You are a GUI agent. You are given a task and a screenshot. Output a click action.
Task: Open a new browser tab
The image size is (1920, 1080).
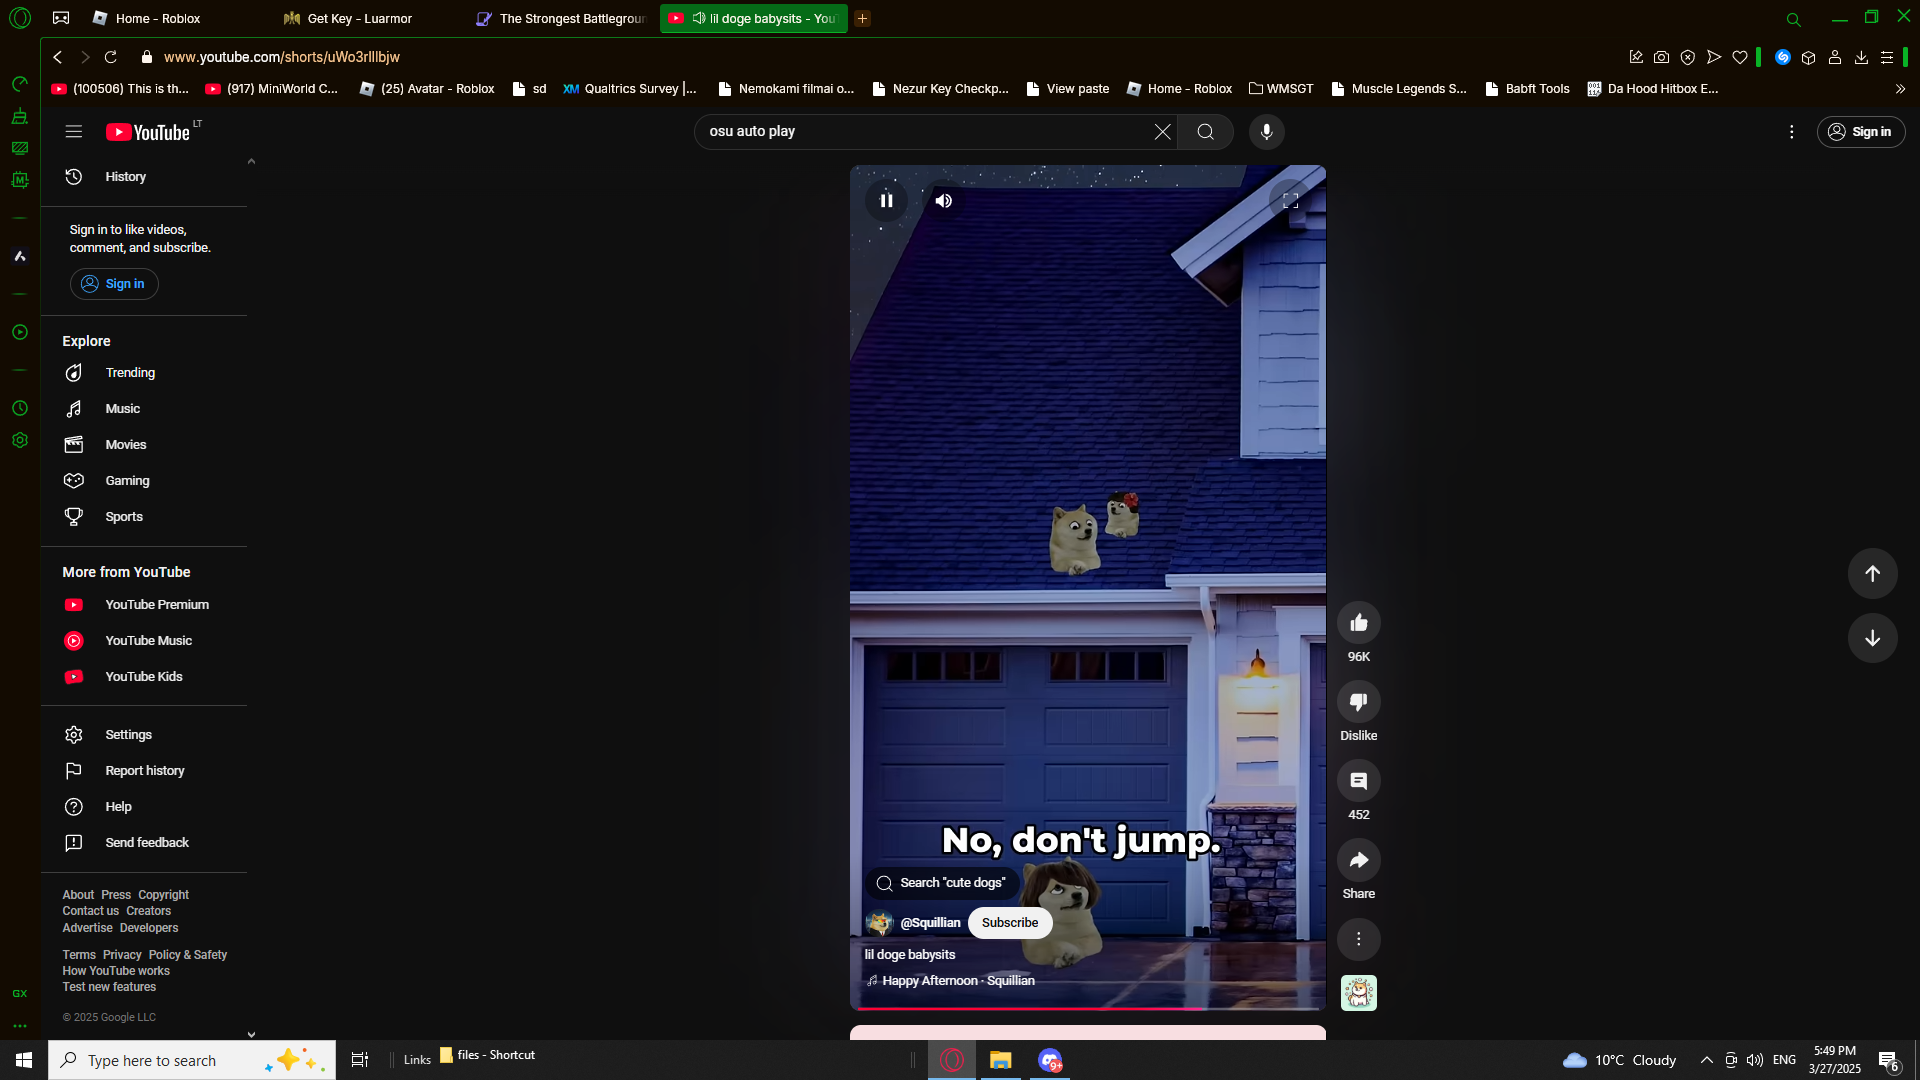pyautogui.click(x=862, y=19)
